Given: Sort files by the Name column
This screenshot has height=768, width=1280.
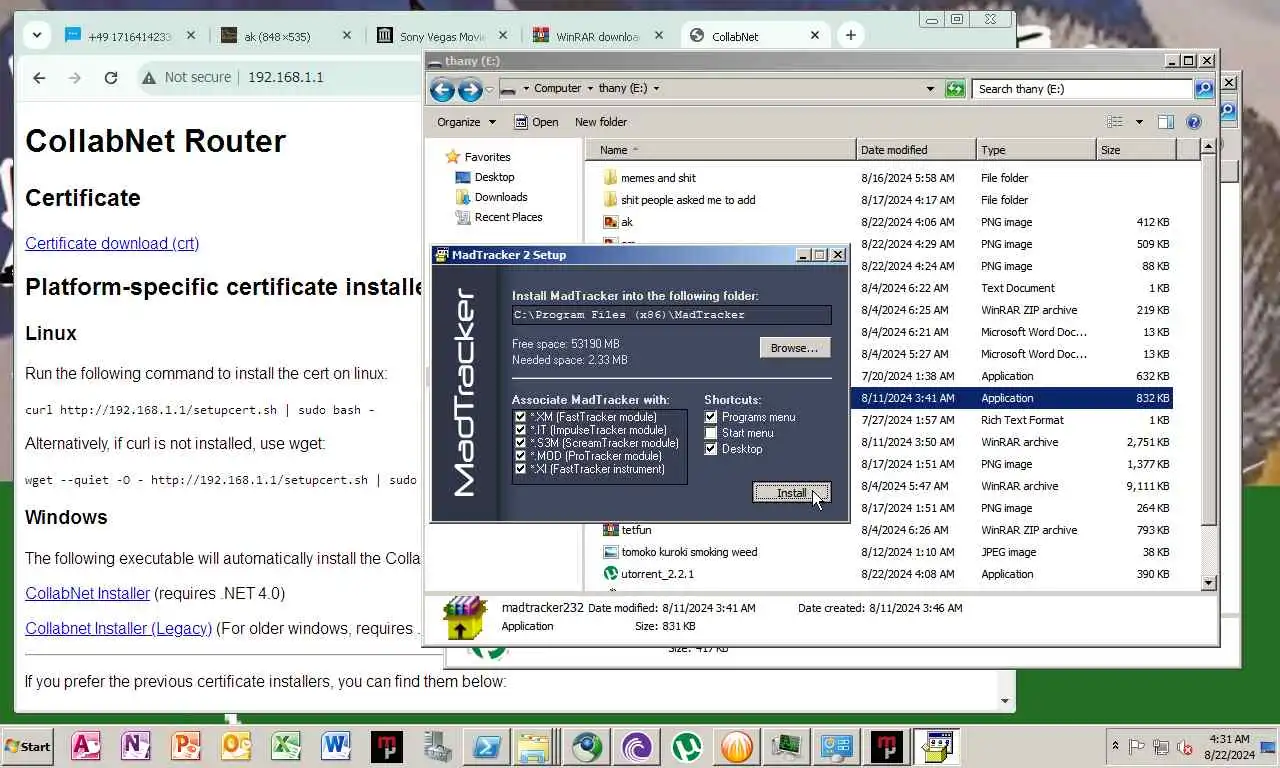Looking at the screenshot, I should [x=720, y=150].
